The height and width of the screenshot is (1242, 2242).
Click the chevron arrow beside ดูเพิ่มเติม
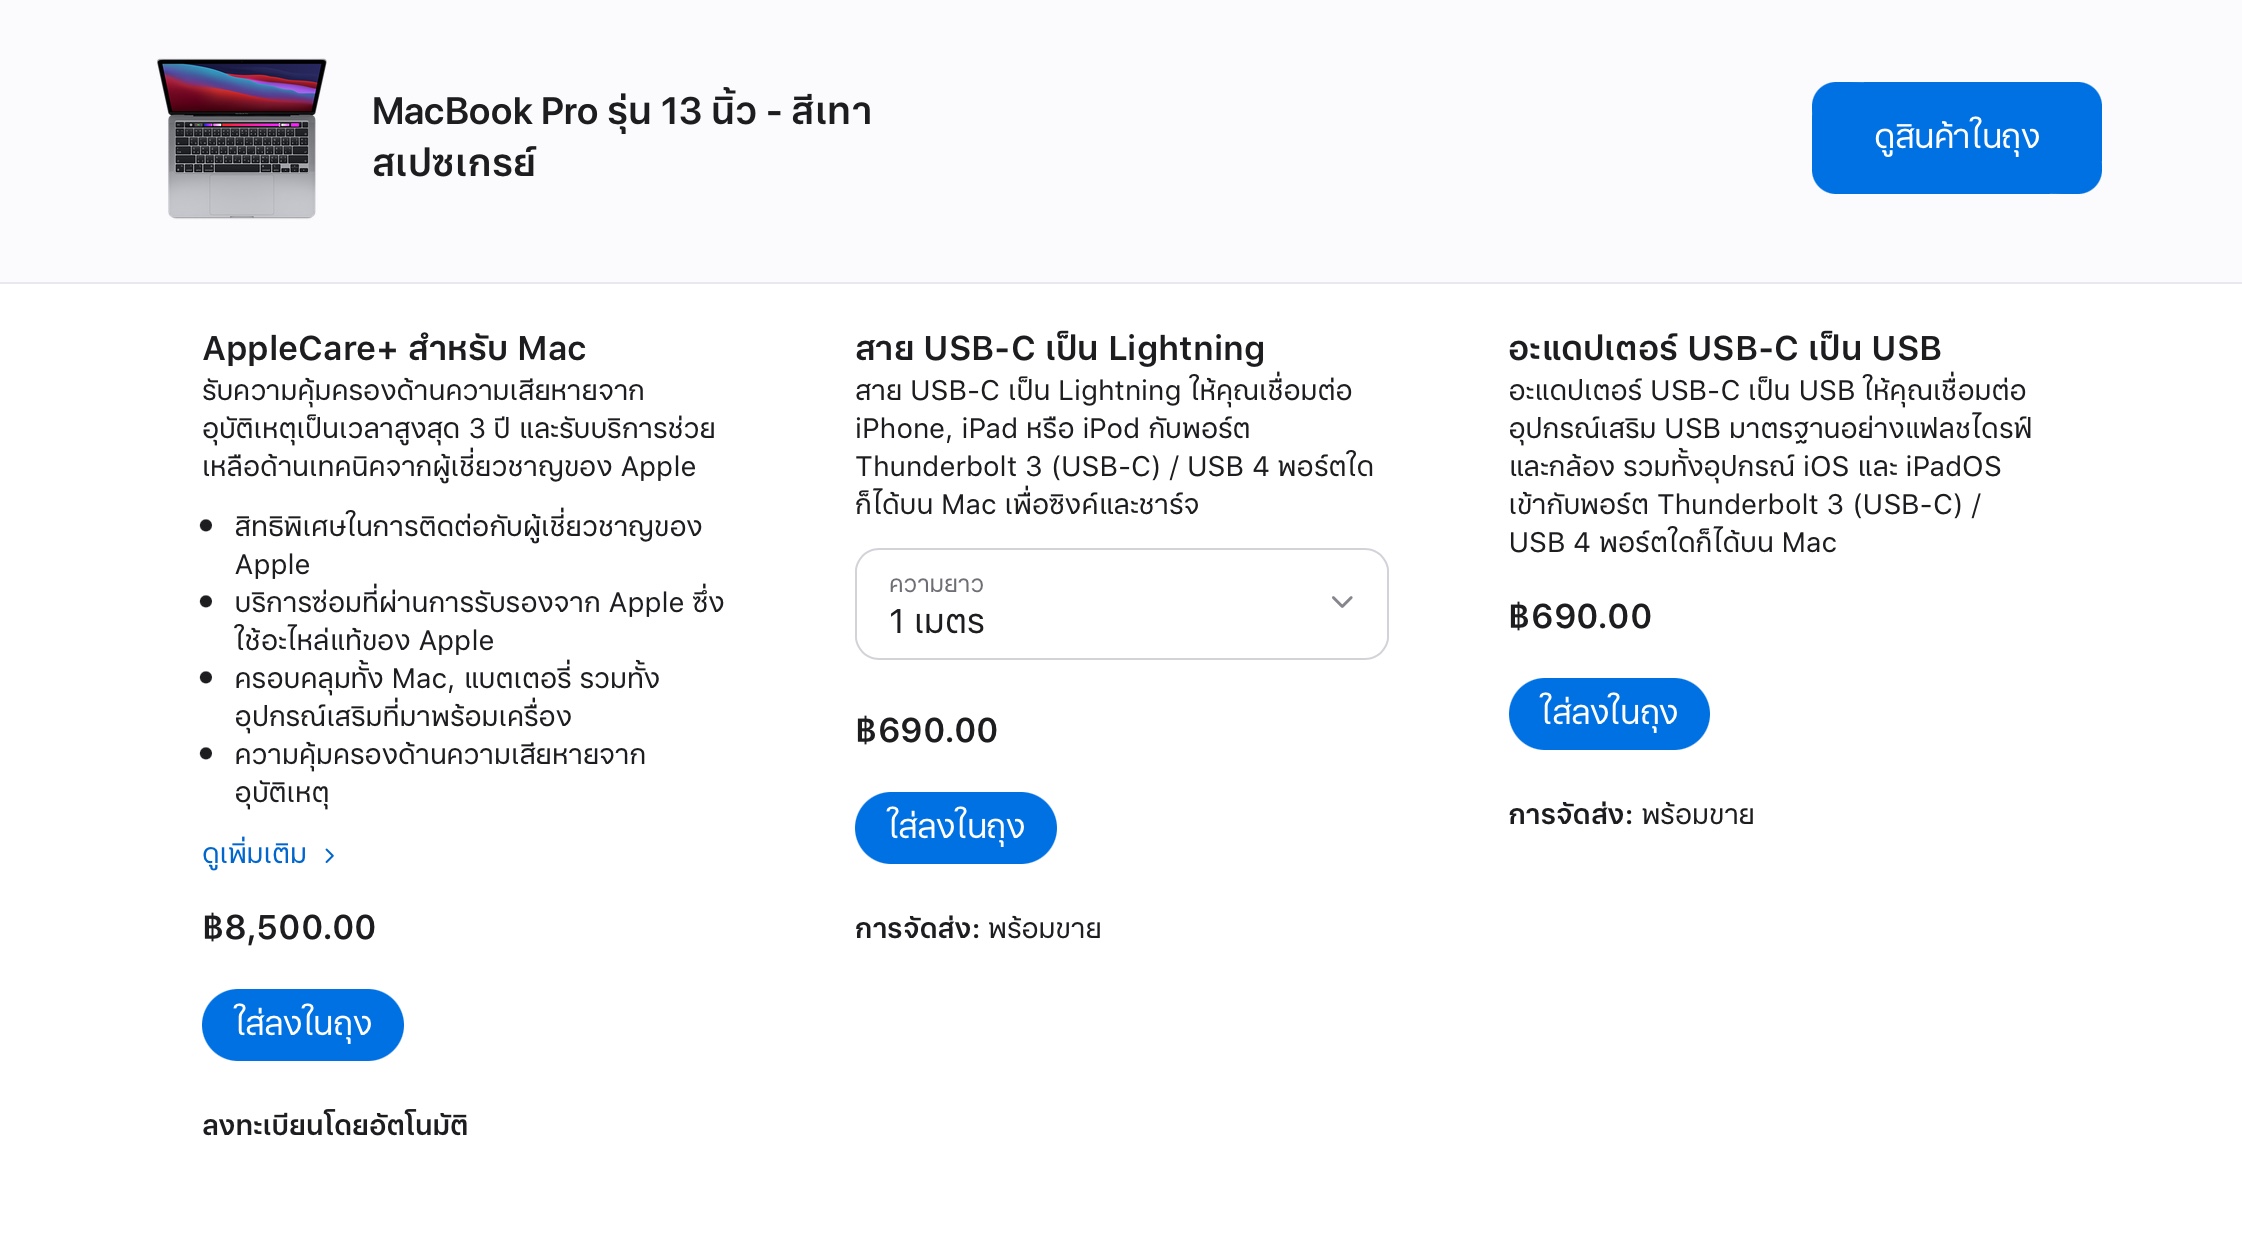pos(330,855)
